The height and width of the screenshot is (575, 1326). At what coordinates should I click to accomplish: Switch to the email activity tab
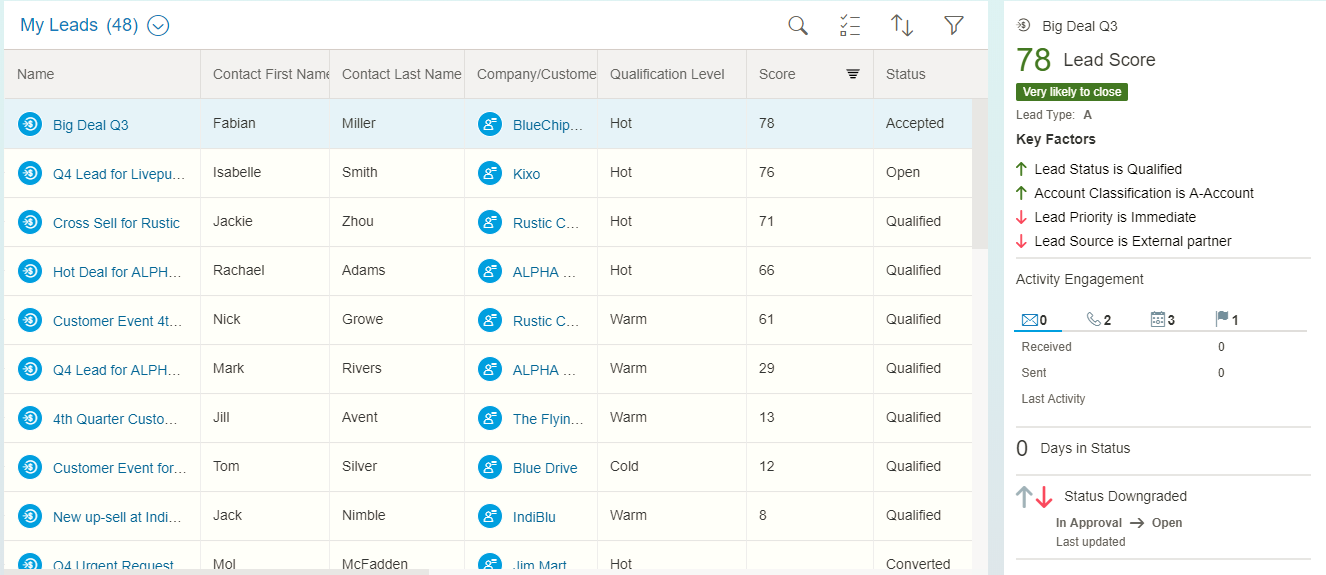(1035, 320)
